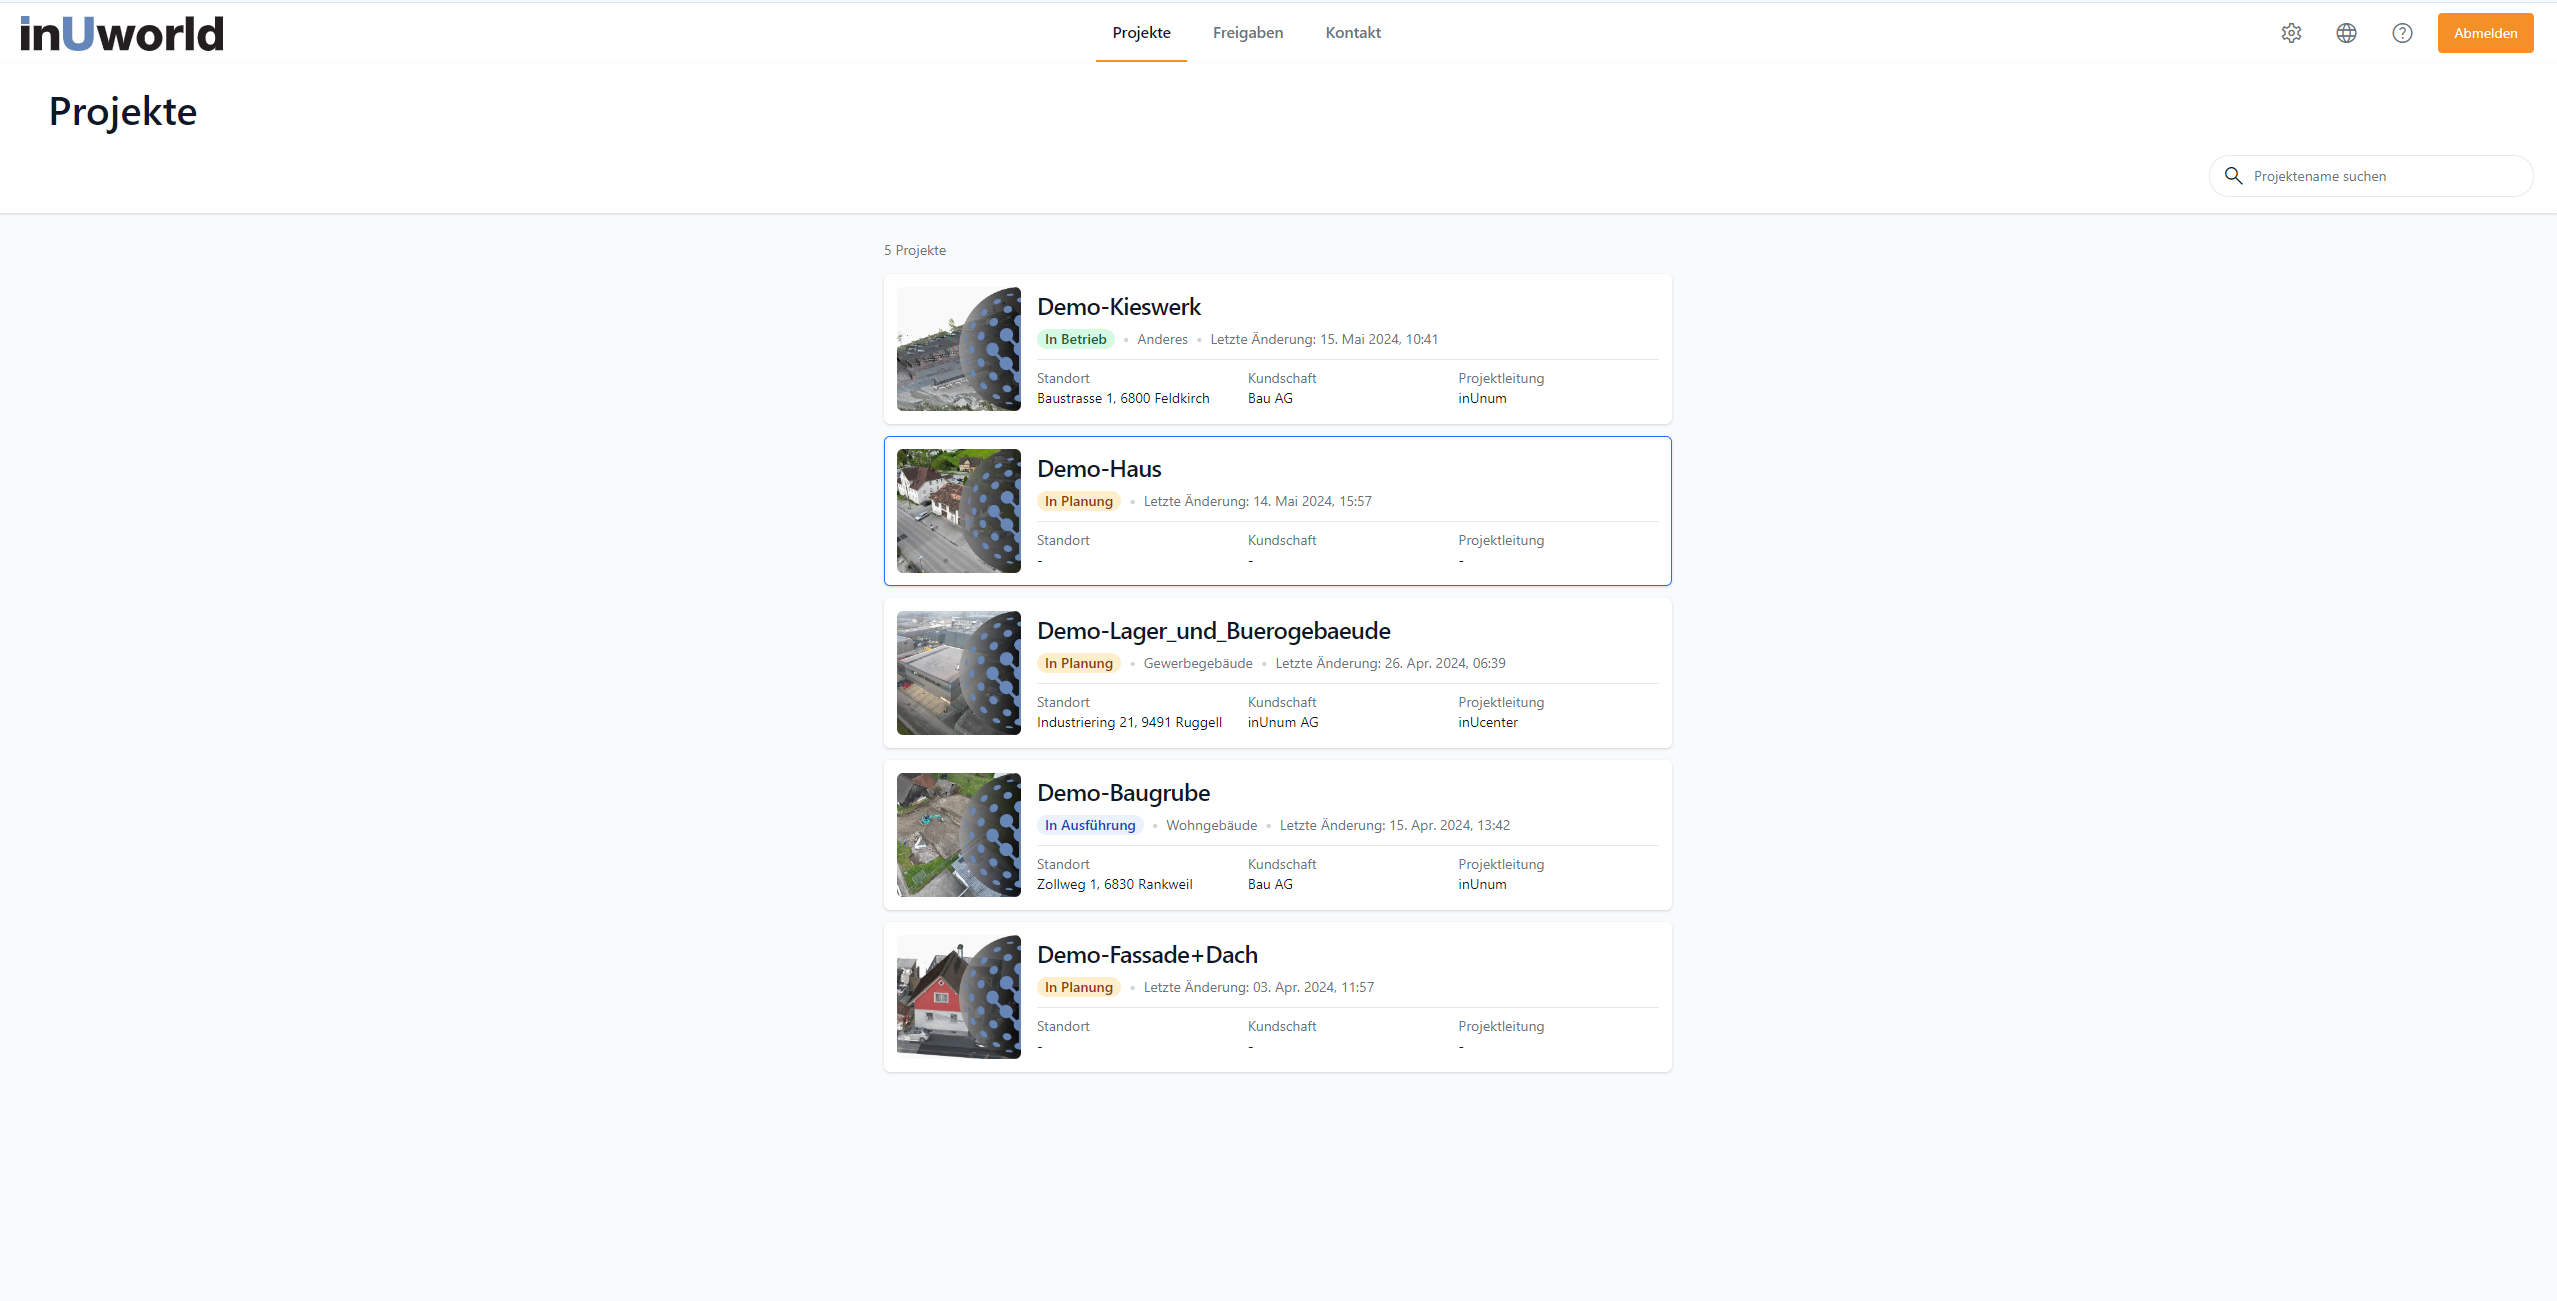The height and width of the screenshot is (1301, 2557).
Task: Open the Demo-Haus thumbnail image
Action: pos(958,511)
